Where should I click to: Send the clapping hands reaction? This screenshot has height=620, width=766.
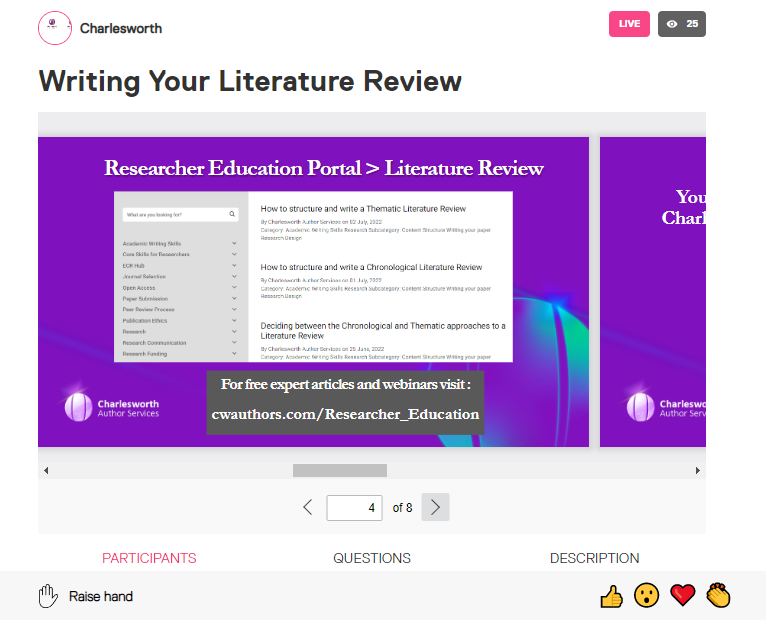point(718,595)
